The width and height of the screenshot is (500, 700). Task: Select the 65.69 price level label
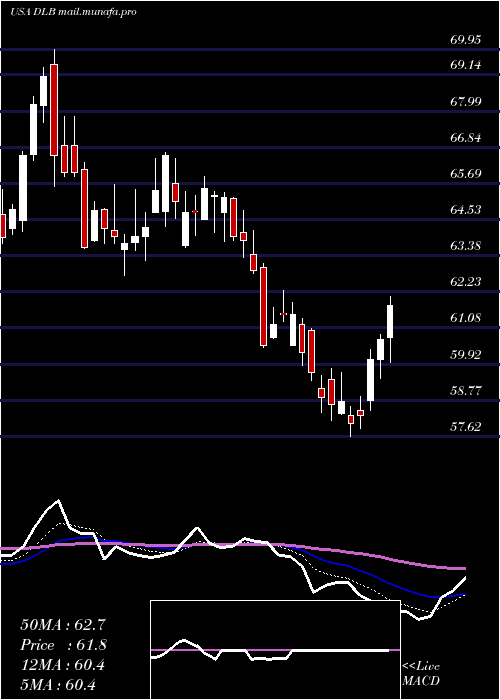(466, 174)
